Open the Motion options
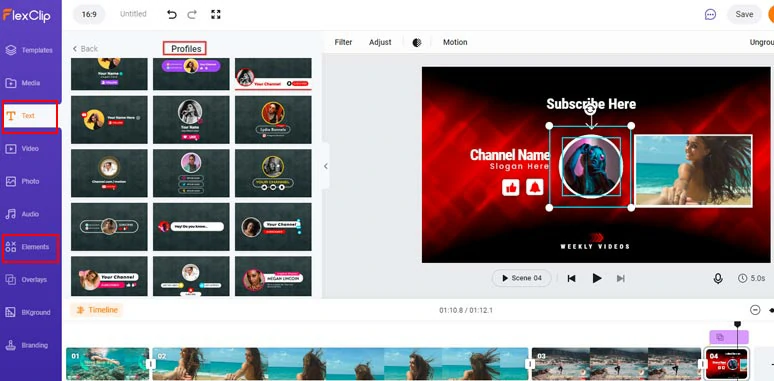This screenshot has height=381, width=774. 455,42
